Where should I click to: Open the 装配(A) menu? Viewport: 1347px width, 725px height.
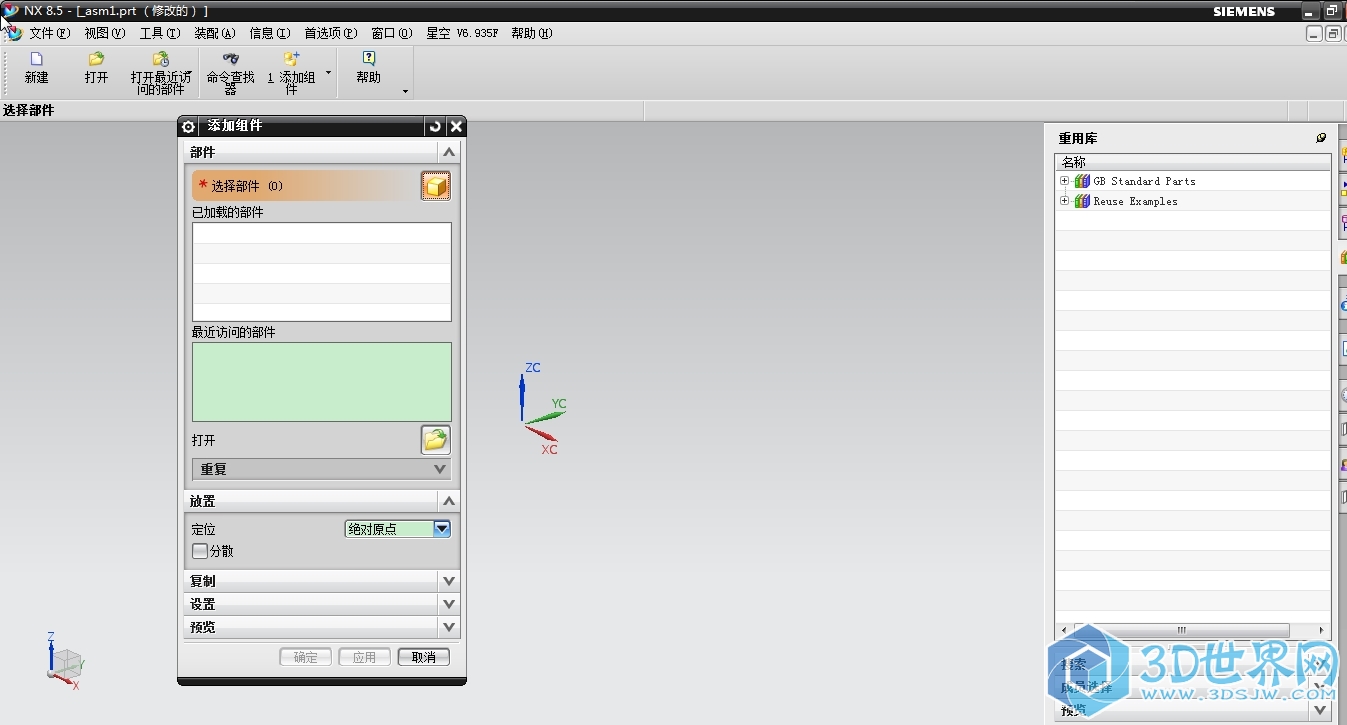point(215,33)
